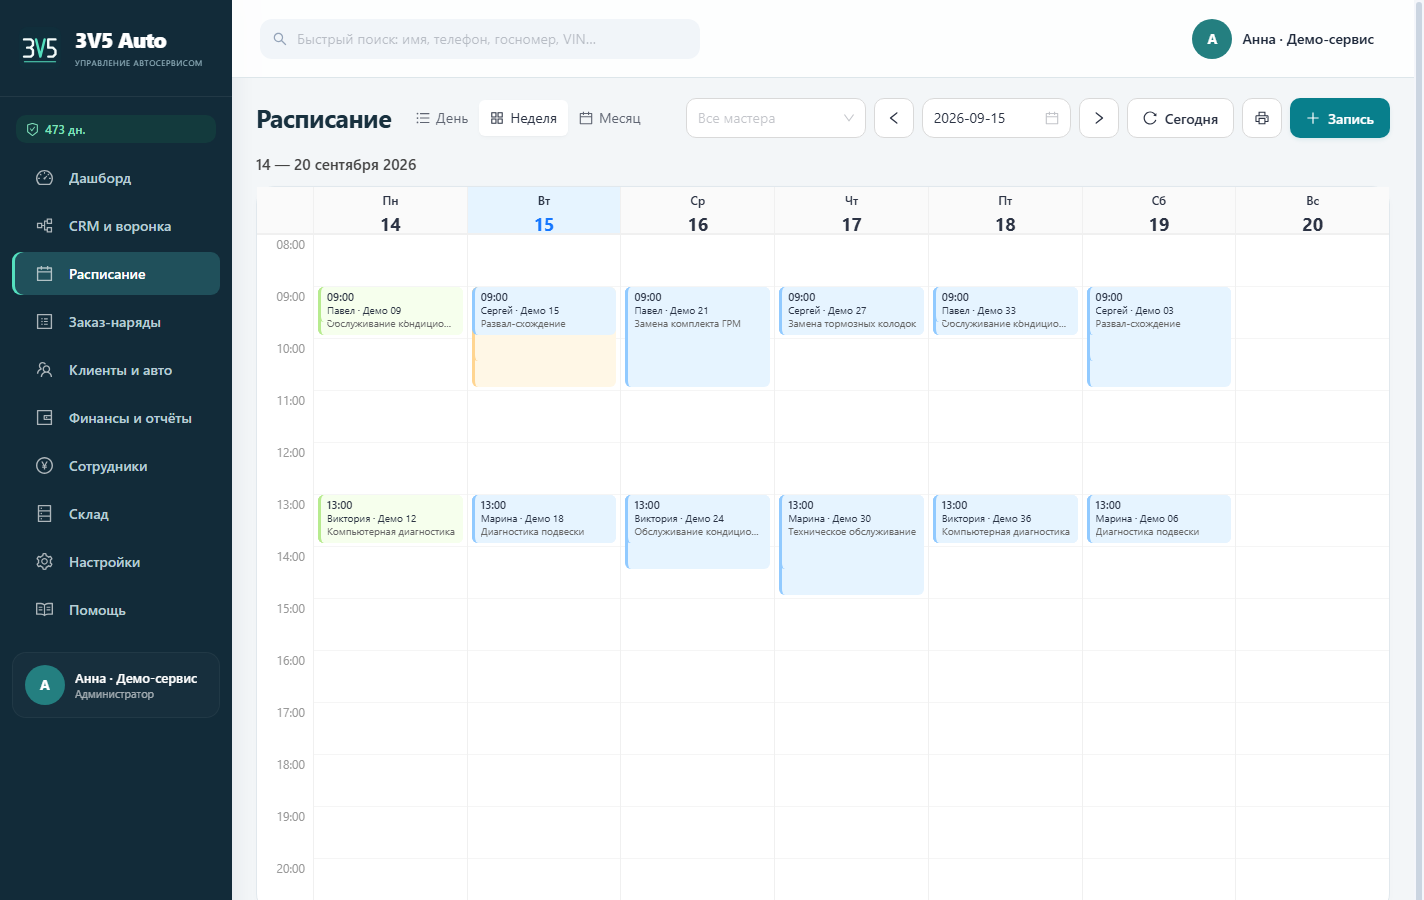Image resolution: width=1424 pixels, height=900 pixels.
Task: Focus the quick search field
Action: tap(480, 39)
